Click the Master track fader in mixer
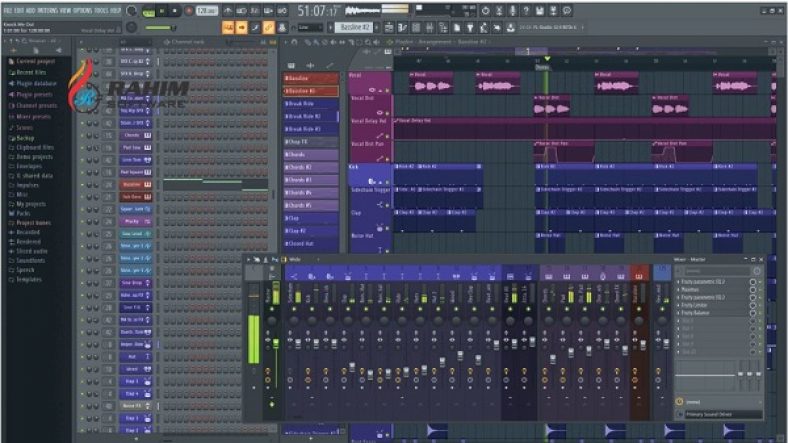The height and width of the screenshot is (443, 788). tap(276, 344)
